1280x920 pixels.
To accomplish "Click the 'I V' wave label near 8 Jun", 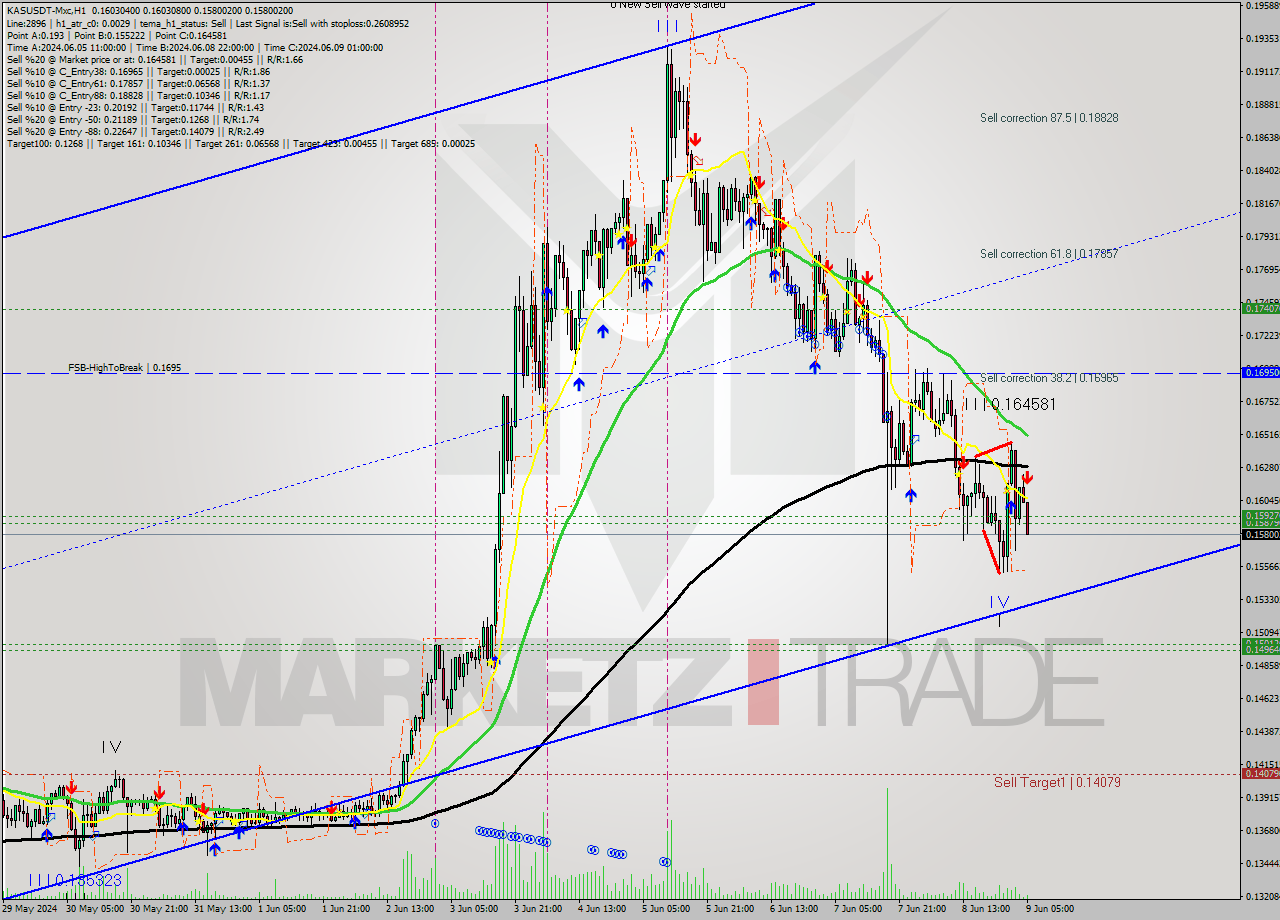I will [999, 602].
